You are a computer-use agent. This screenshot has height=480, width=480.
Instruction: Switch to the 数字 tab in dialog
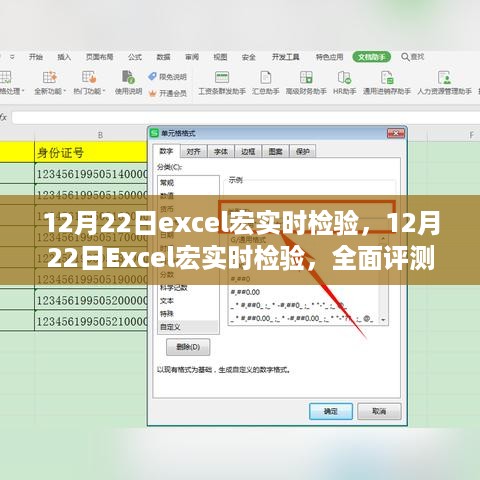(166, 151)
